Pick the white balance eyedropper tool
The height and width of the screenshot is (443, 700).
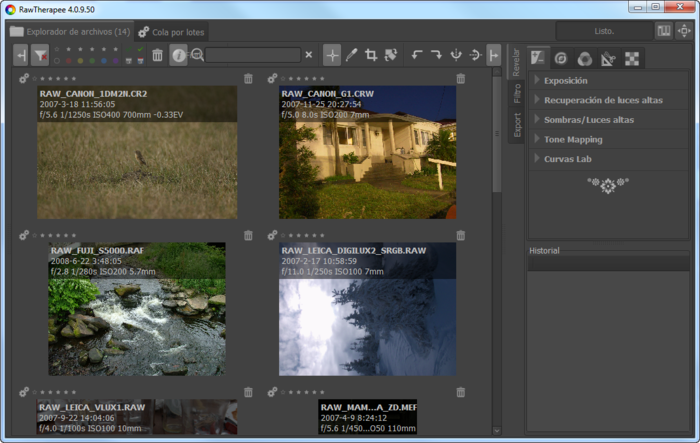coord(351,55)
